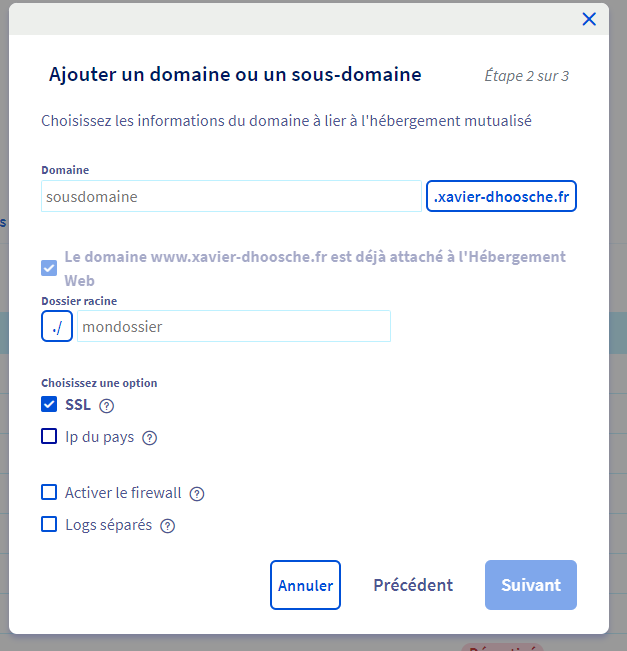Screen dimensions: 627x651
Task: Close the add domain dialog
Action: [x=589, y=19]
